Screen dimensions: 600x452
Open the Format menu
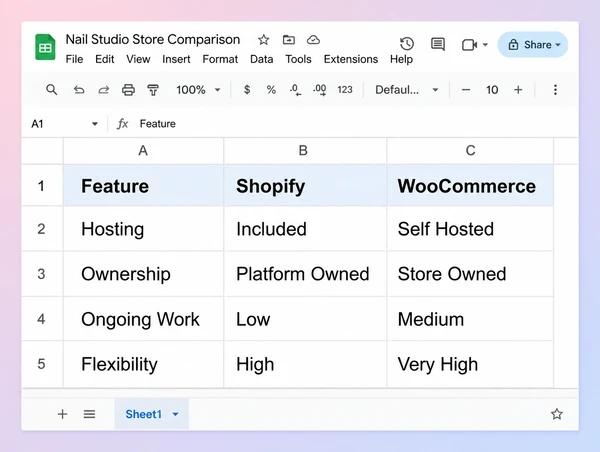pos(220,59)
